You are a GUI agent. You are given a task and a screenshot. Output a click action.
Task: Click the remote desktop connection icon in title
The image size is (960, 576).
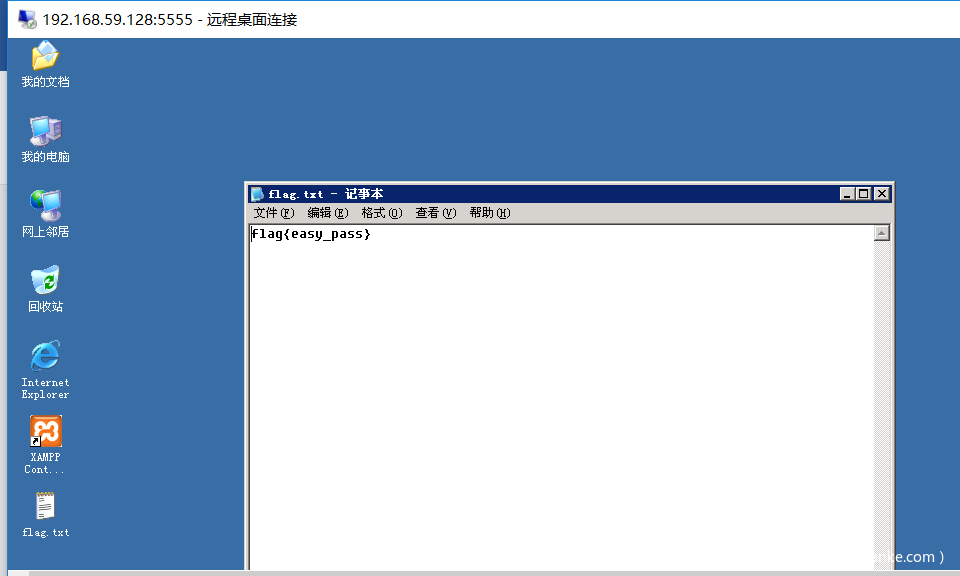pyautogui.click(x=27, y=20)
